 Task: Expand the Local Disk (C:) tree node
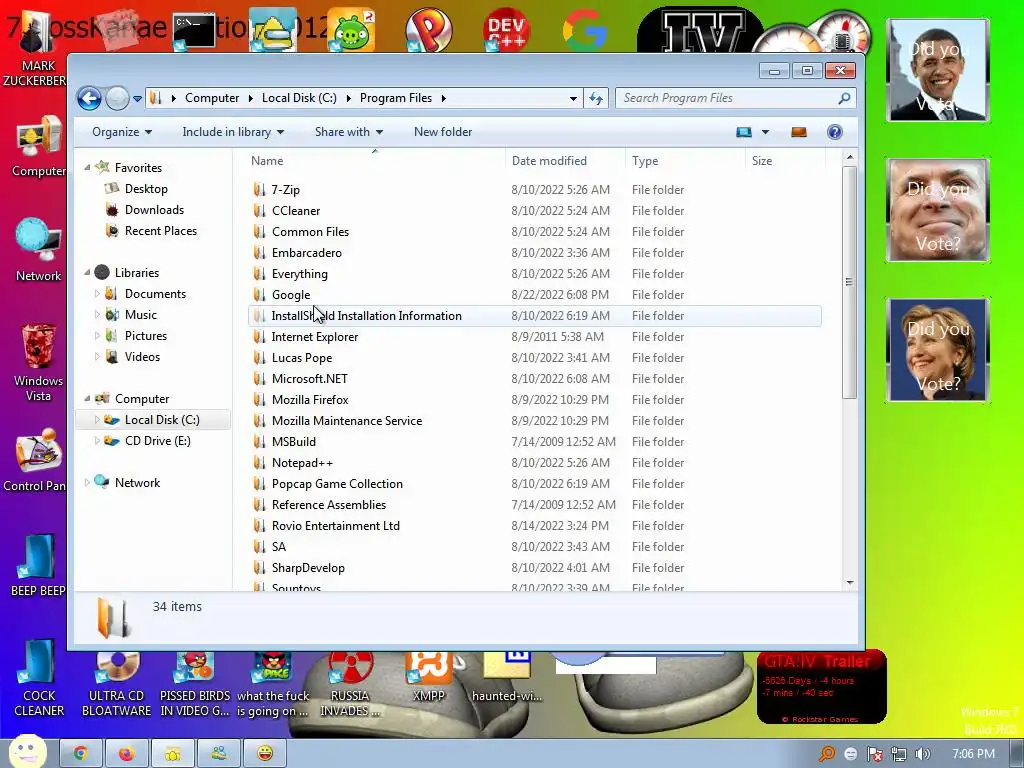pyautogui.click(x=97, y=420)
